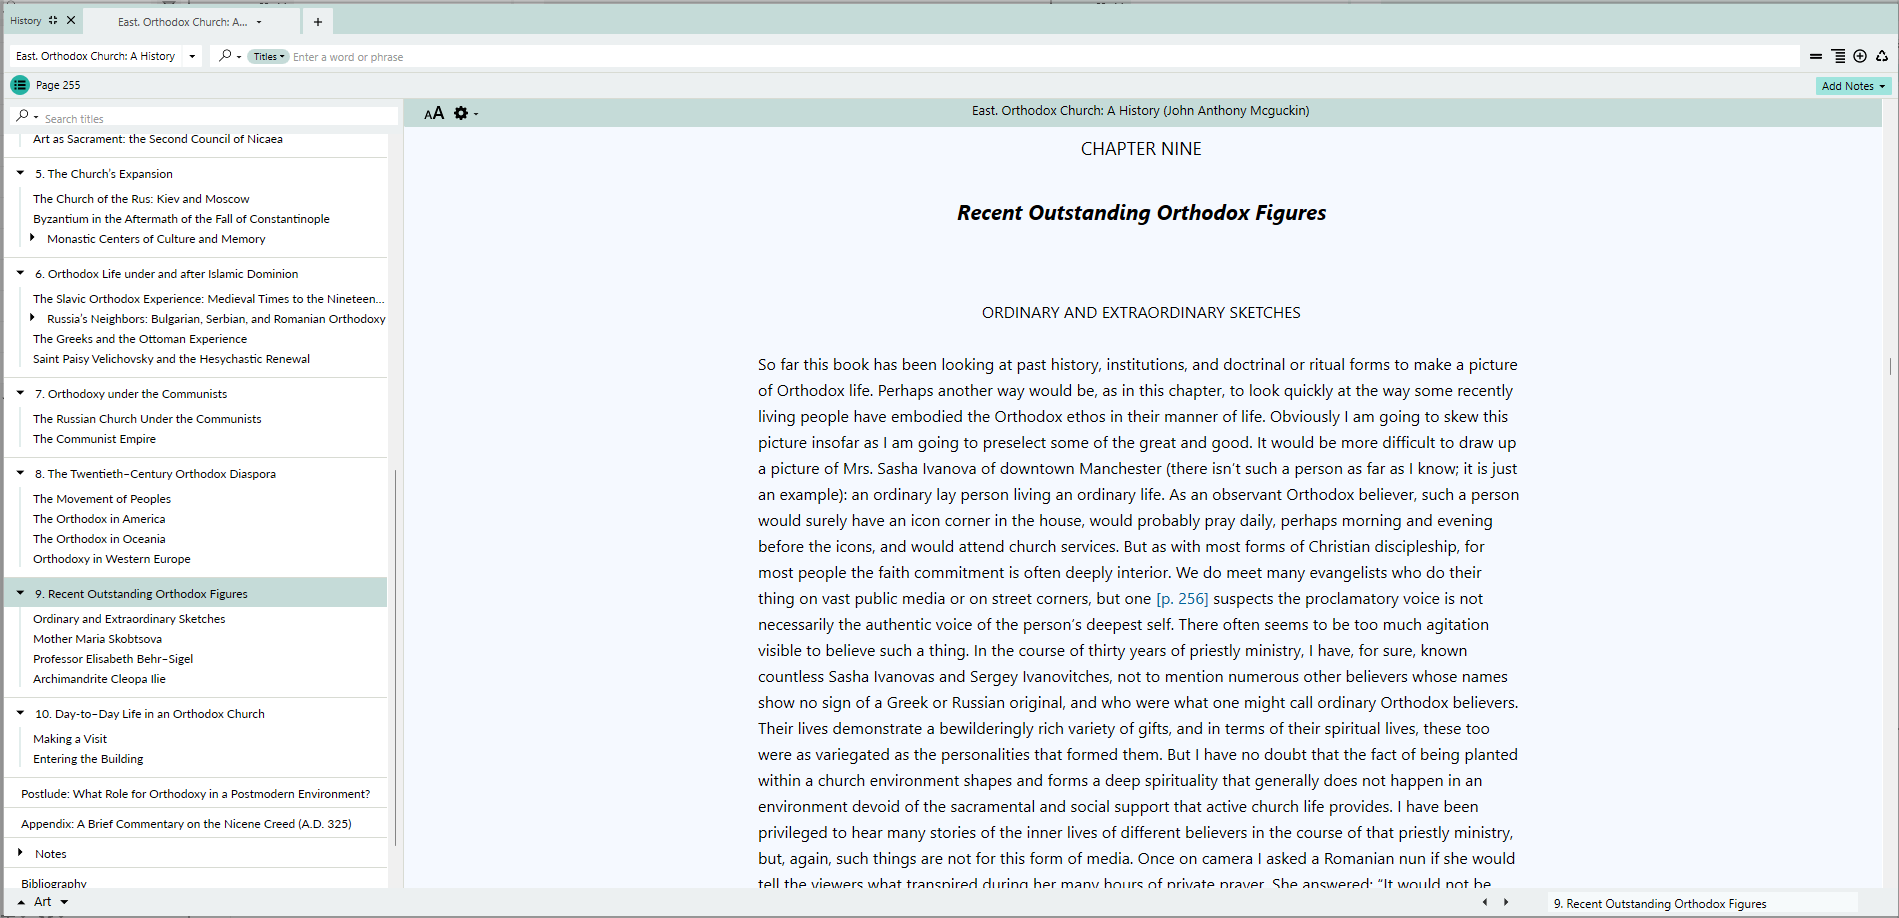Viewport: 1899px width, 918px height.
Task: Click the AA font size icon
Action: tap(434, 113)
